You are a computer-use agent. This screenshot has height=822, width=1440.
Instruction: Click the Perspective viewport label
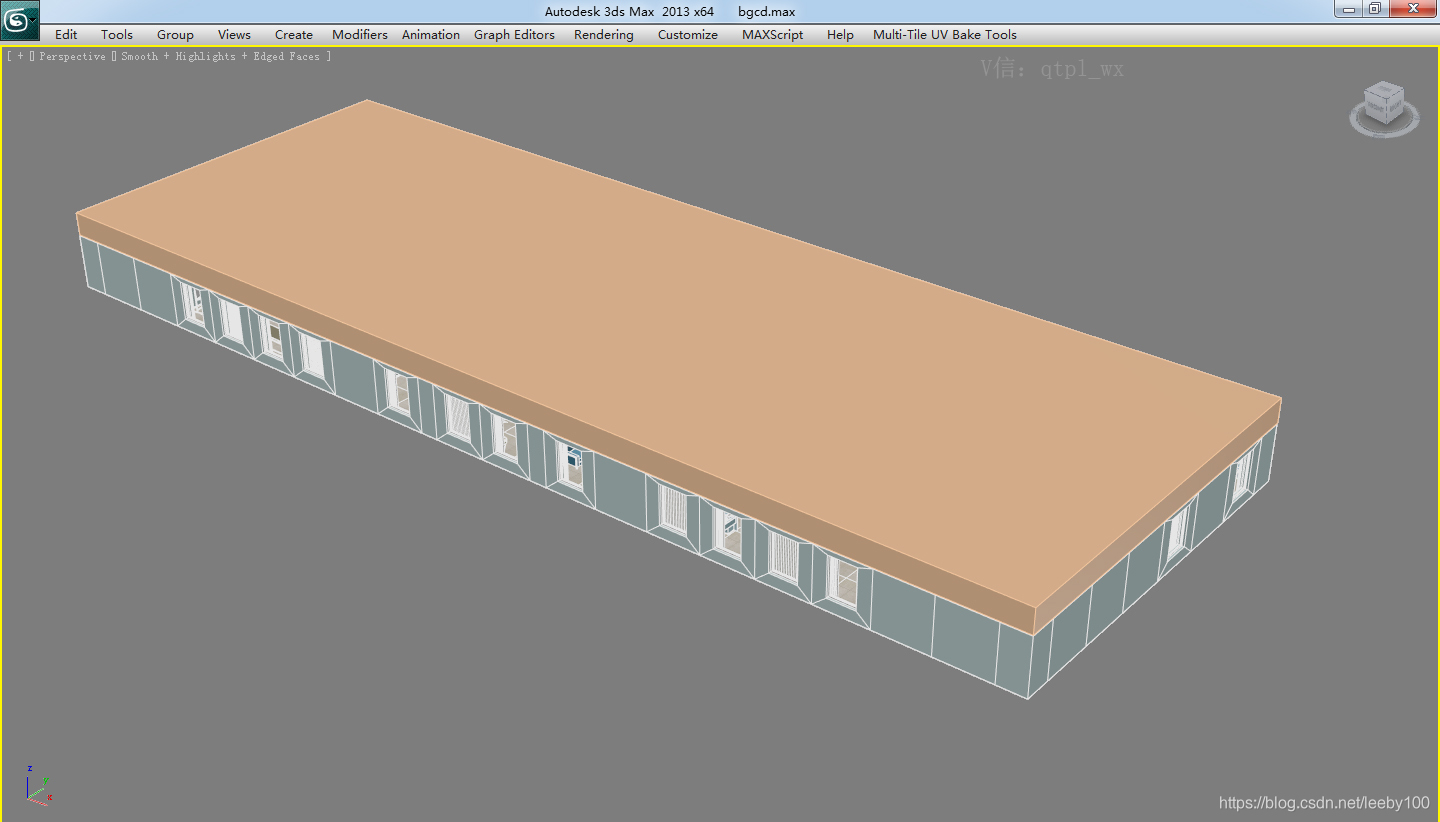click(x=72, y=57)
